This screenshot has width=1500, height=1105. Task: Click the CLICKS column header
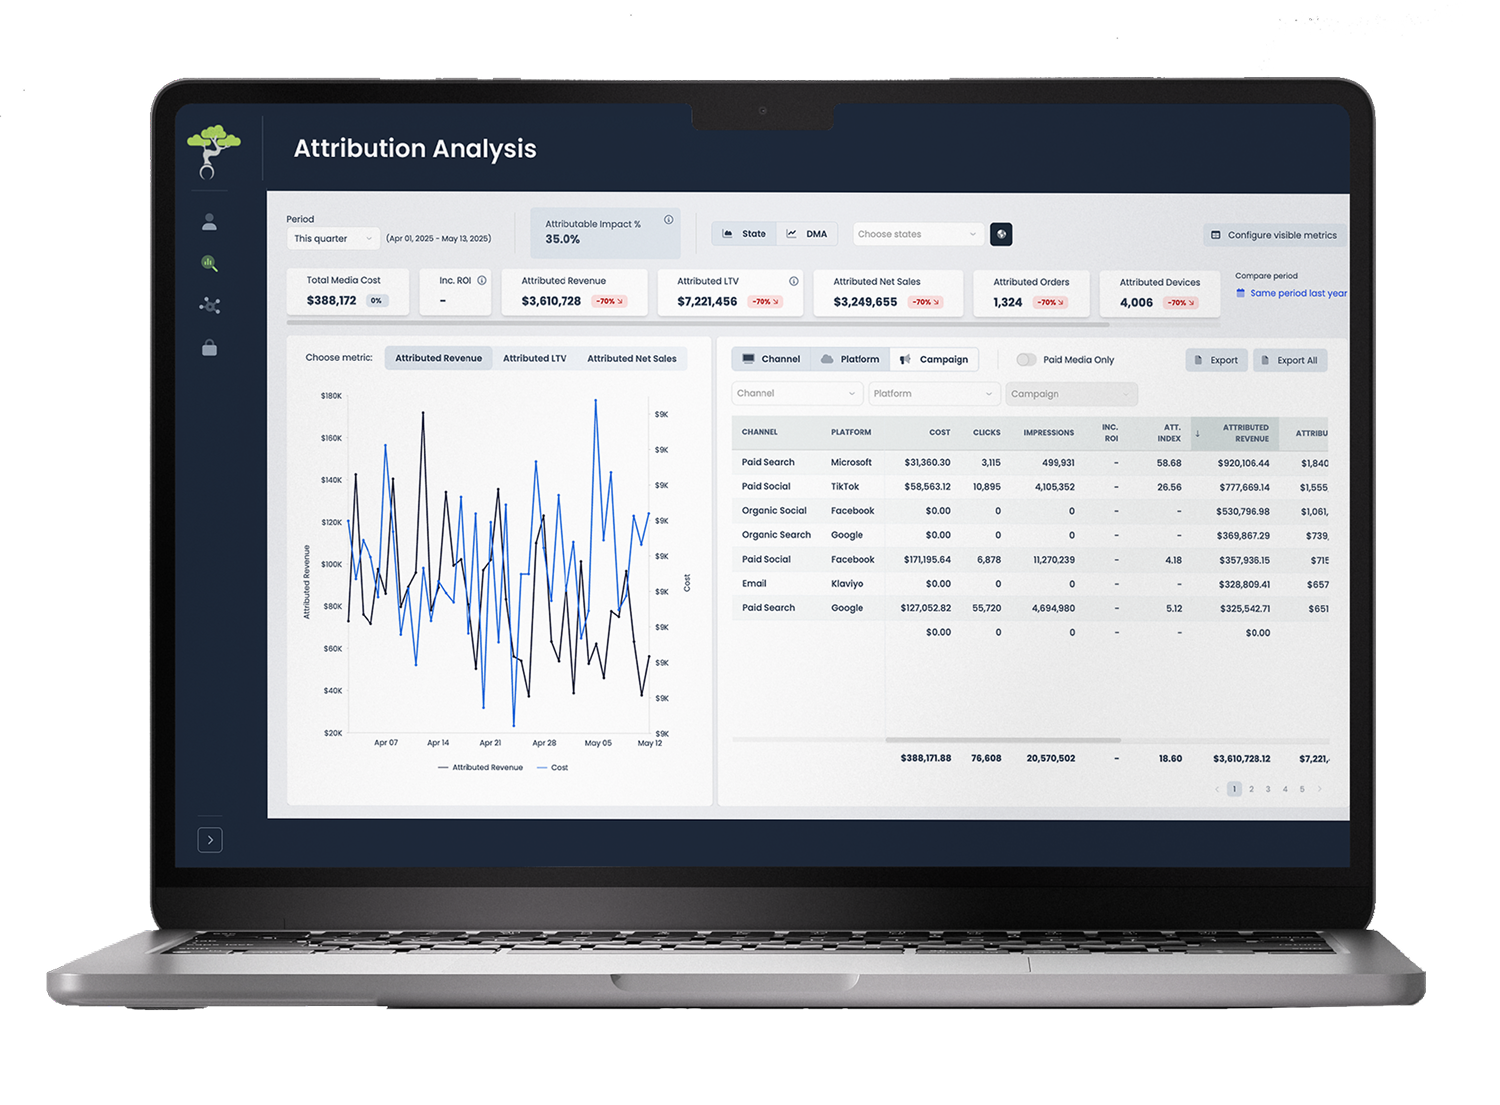click(987, 433)
